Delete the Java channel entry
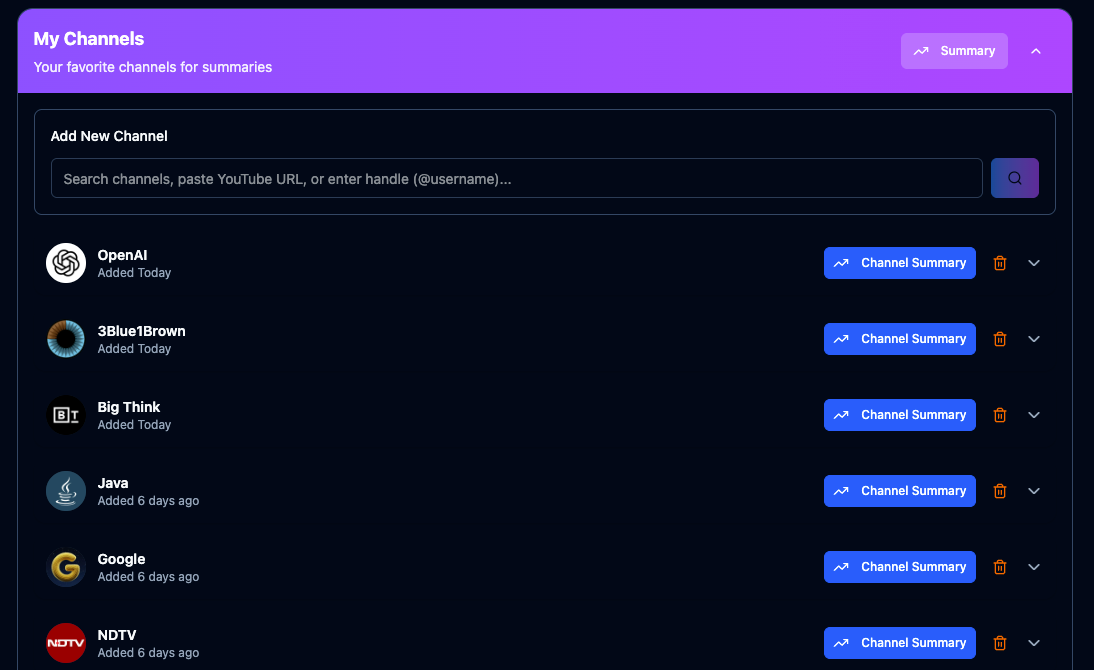Screen dimensions: 1094x670 (x=999, y=491)
